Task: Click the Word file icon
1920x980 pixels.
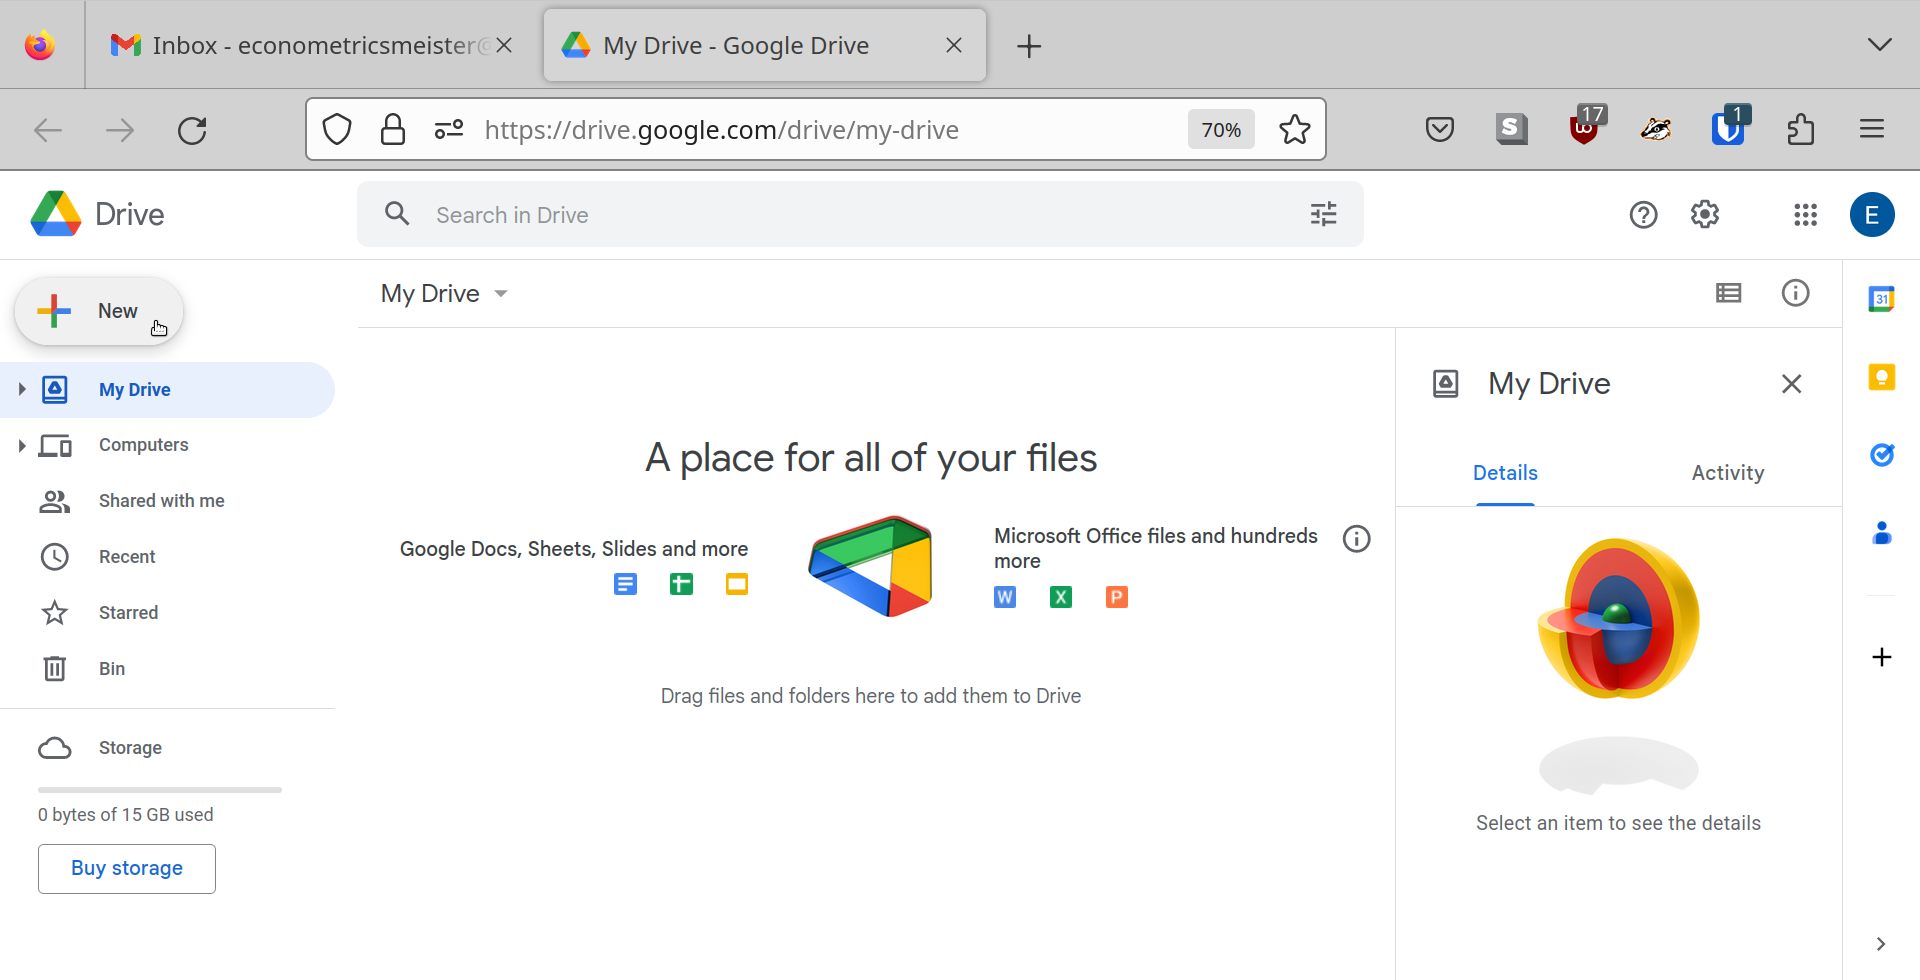Action: [x=1005, y=597]
